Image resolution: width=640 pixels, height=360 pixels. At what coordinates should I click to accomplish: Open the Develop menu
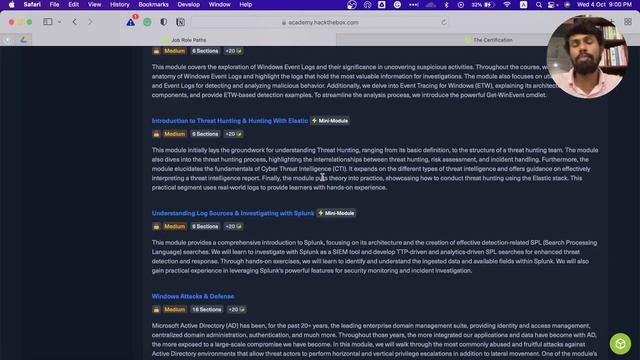click(x=189, y=5)
